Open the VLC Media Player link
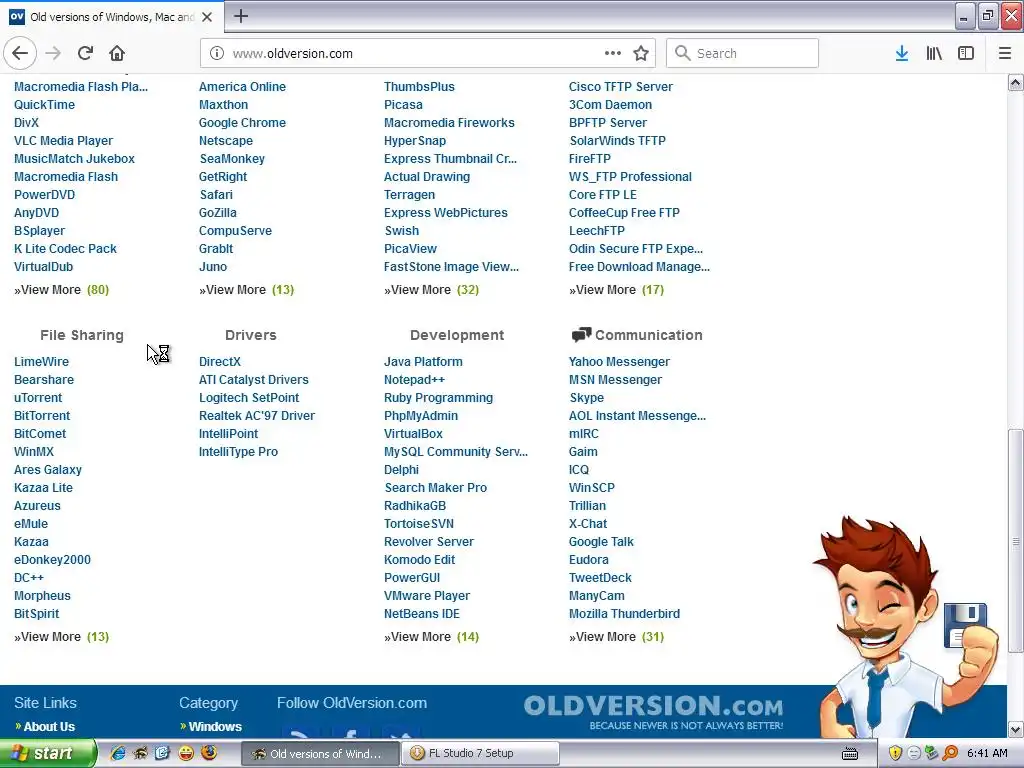The image size is (1024, 768). pos(63,140)
